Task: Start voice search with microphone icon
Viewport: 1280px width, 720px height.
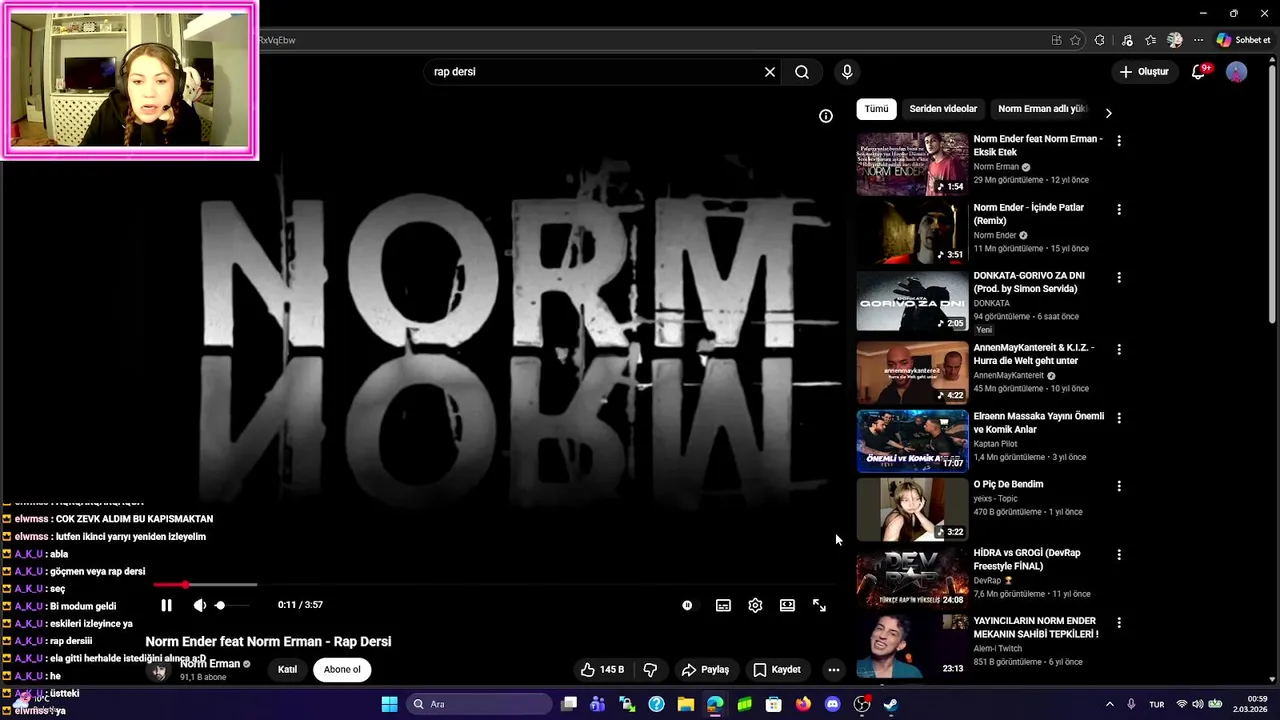Action: pos(847,72)
